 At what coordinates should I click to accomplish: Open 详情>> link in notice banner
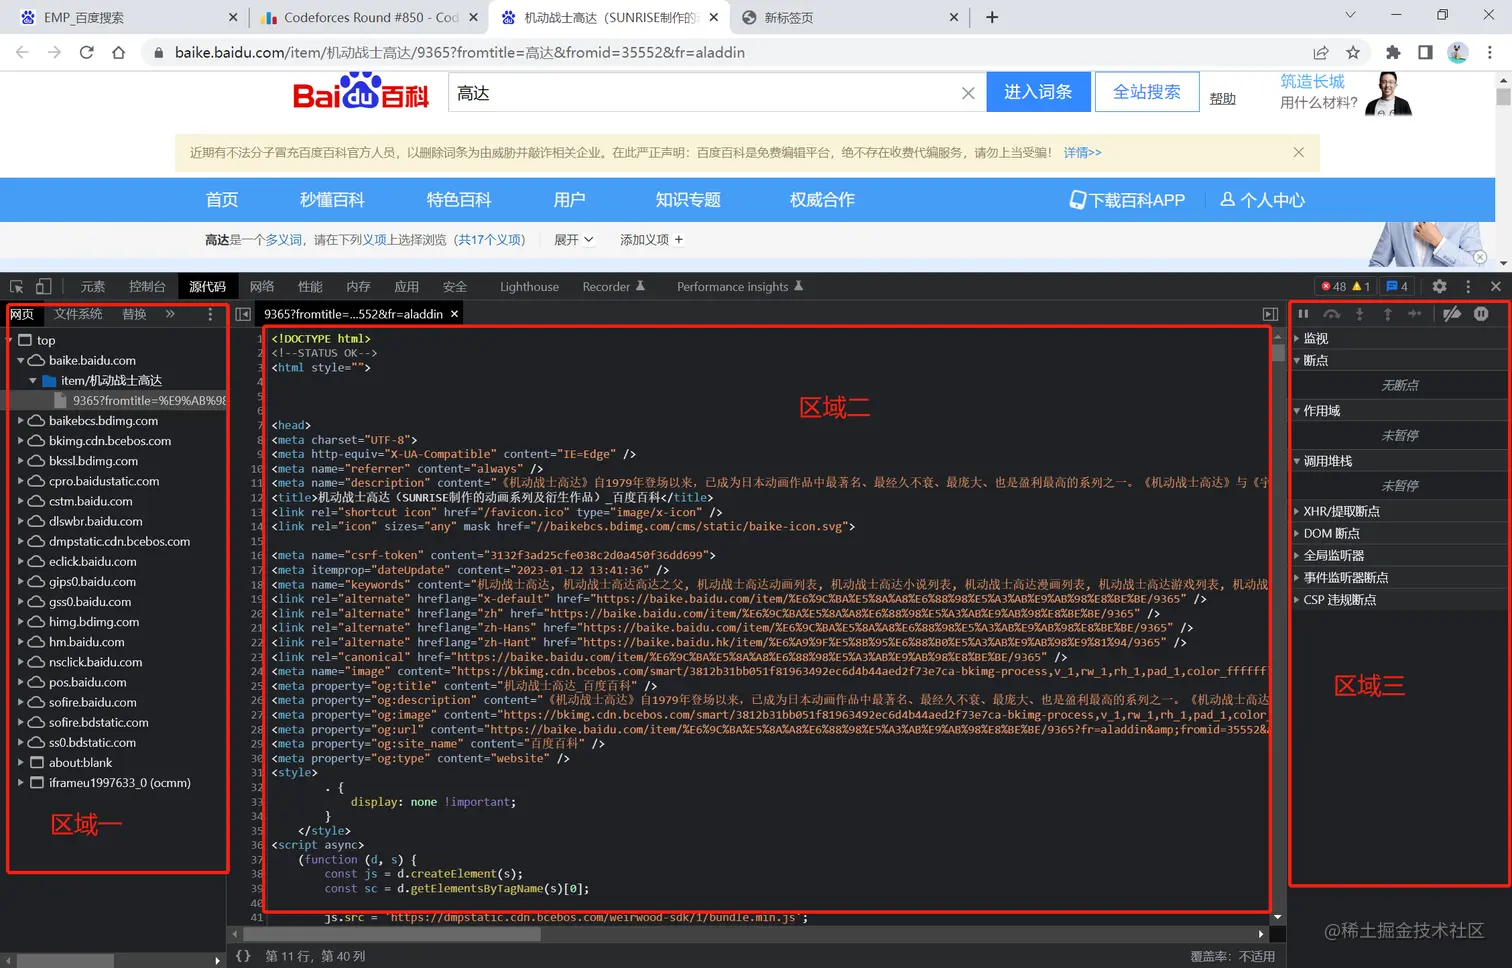[x=1082, y=153]
